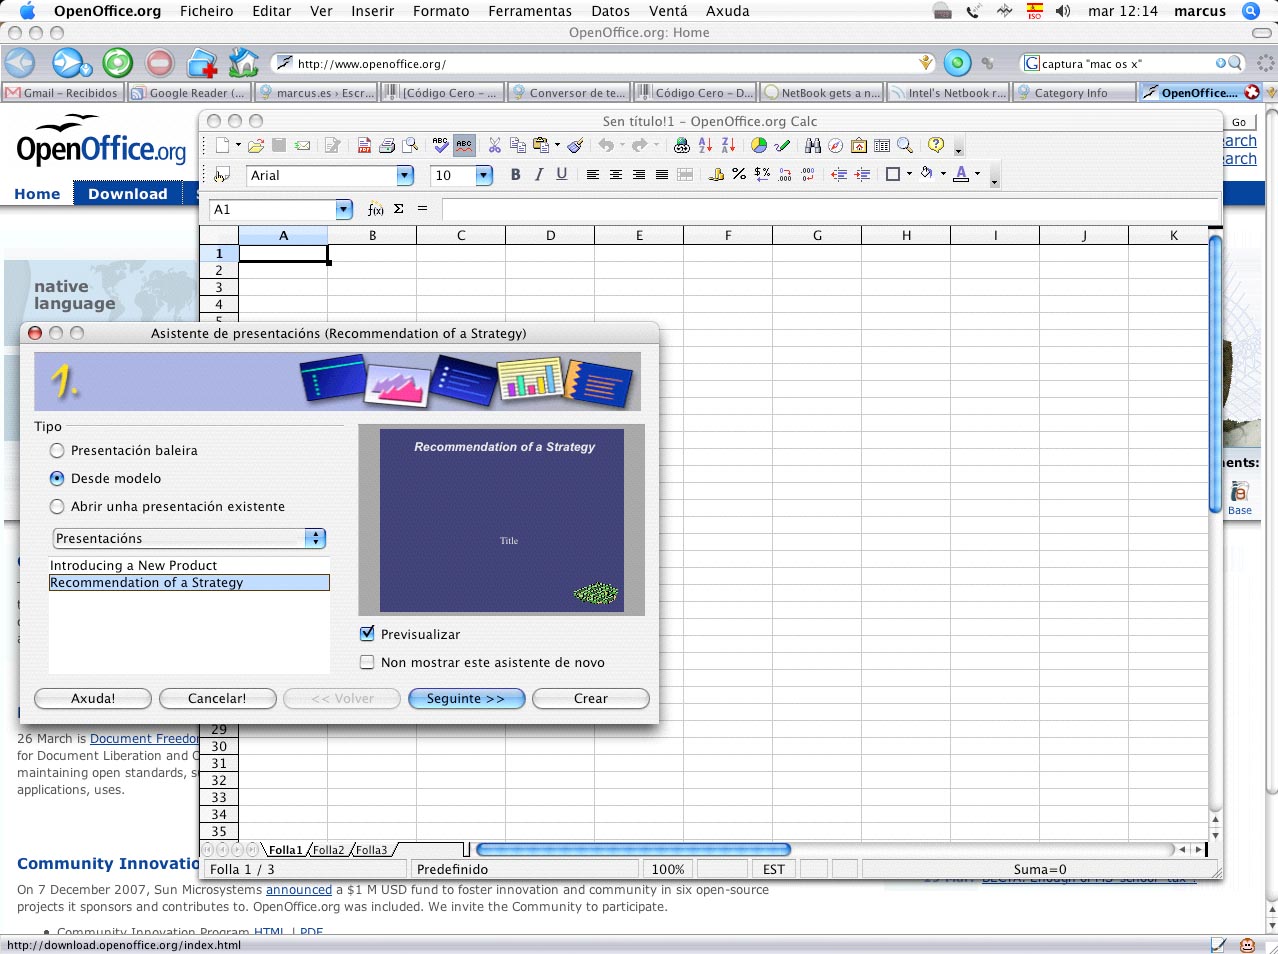
Task: Open the Download tab on OpenOffice.org site
Action: click(128, 194)
